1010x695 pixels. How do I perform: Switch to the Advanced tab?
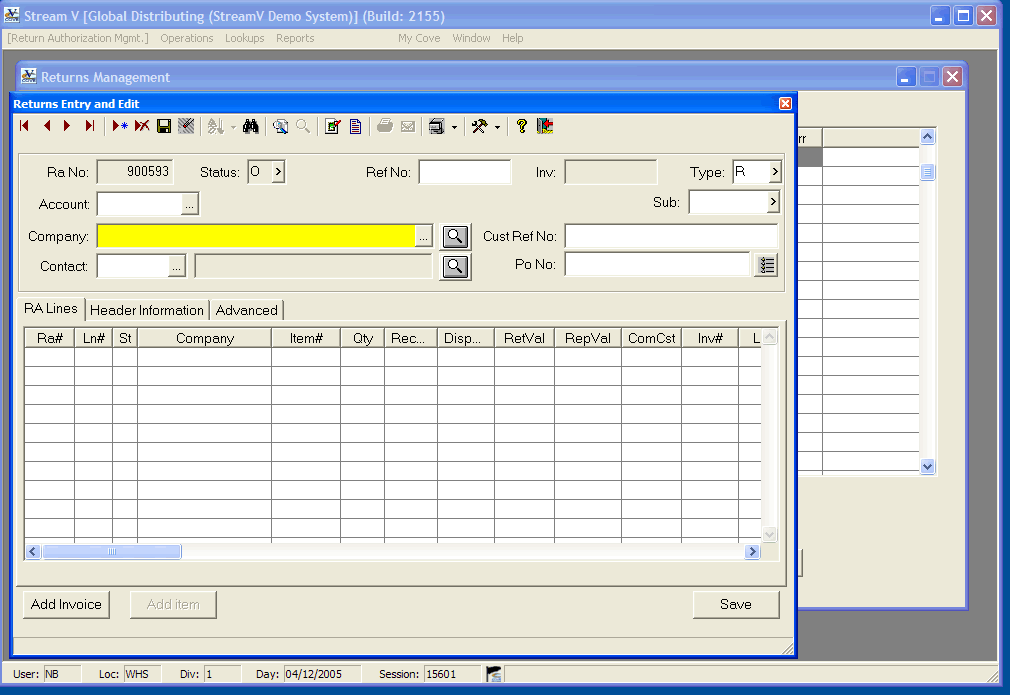(247, 310)
